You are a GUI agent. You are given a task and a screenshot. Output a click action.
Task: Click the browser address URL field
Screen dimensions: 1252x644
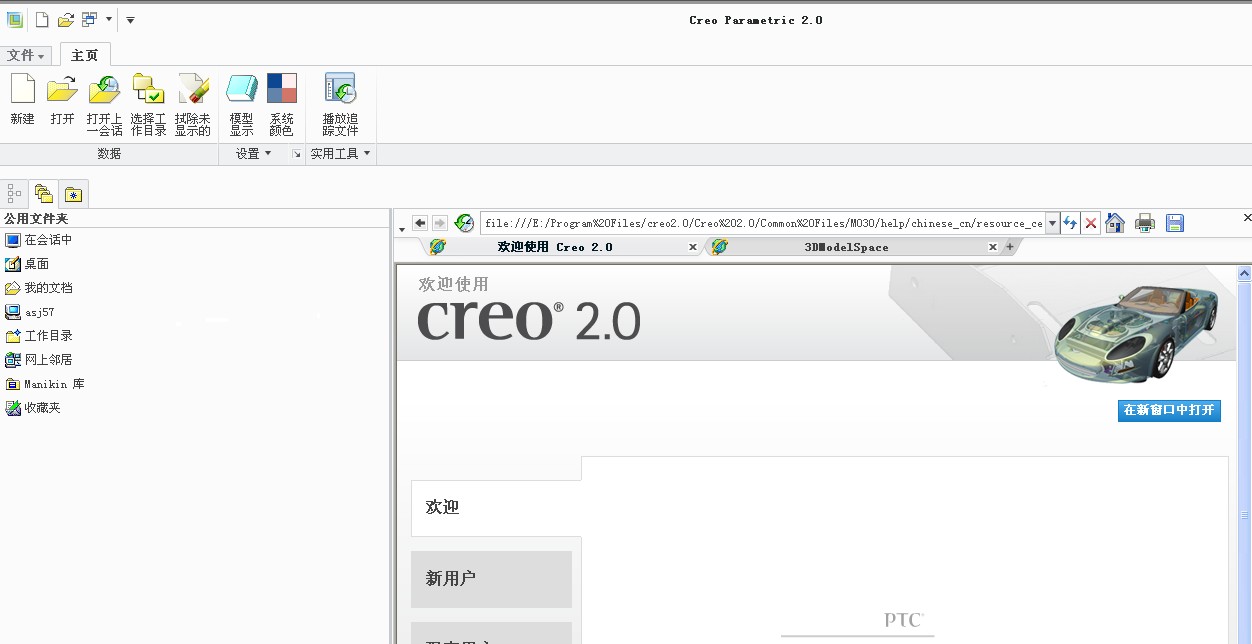click(763, 223)
